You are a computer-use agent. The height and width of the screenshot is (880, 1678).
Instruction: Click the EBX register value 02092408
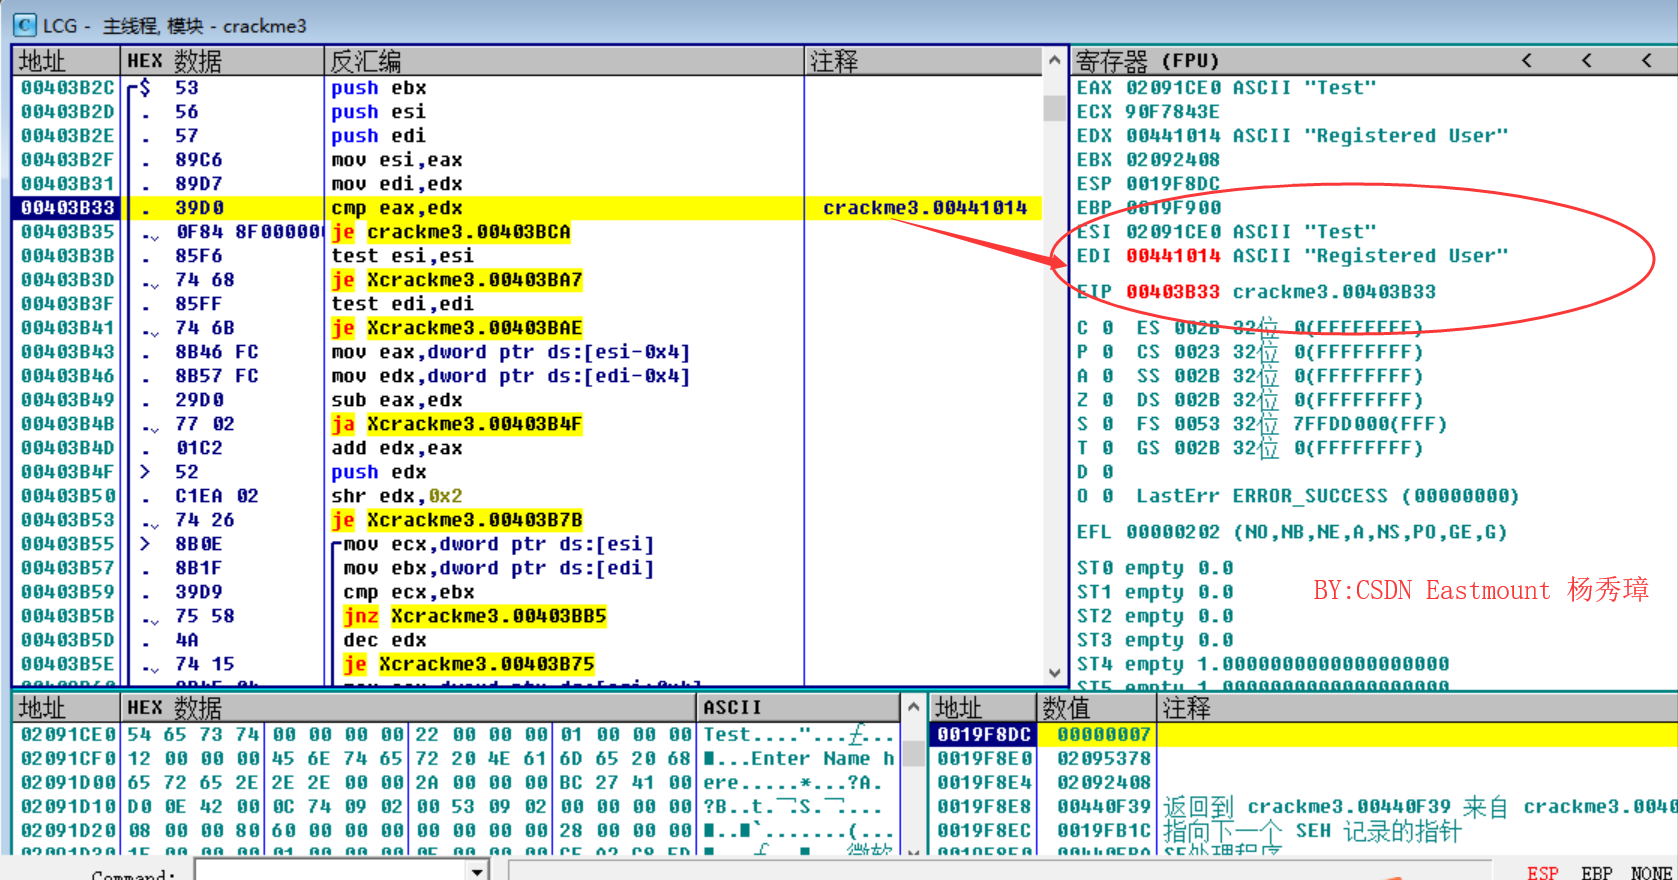1173,160
